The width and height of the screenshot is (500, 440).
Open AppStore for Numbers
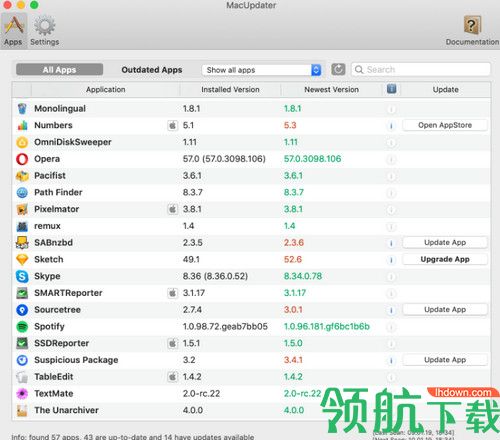click(445, 125)
